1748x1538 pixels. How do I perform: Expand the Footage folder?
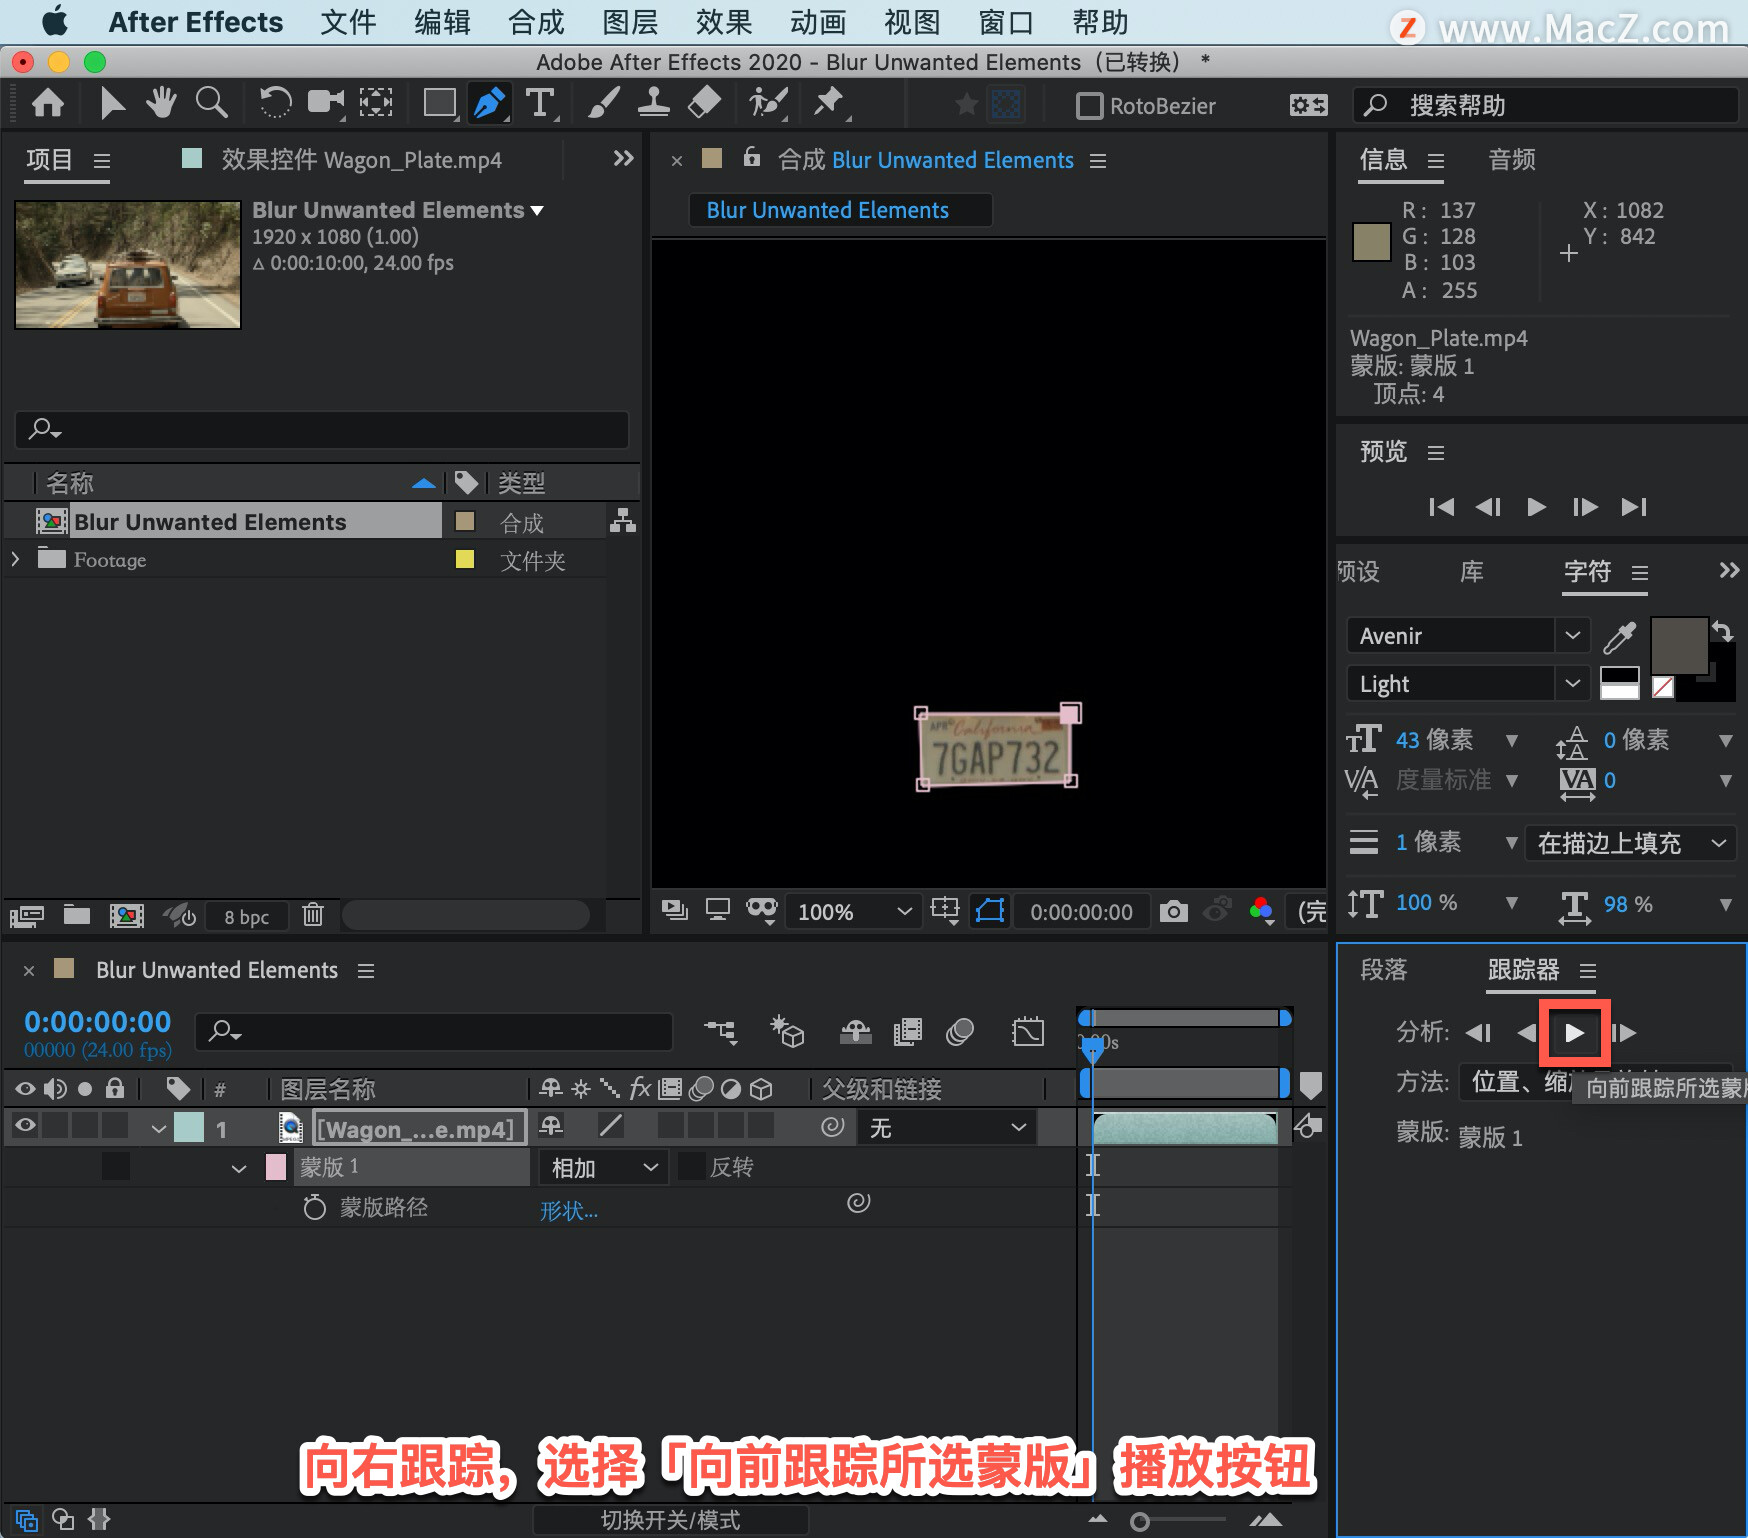click(15, 559)
